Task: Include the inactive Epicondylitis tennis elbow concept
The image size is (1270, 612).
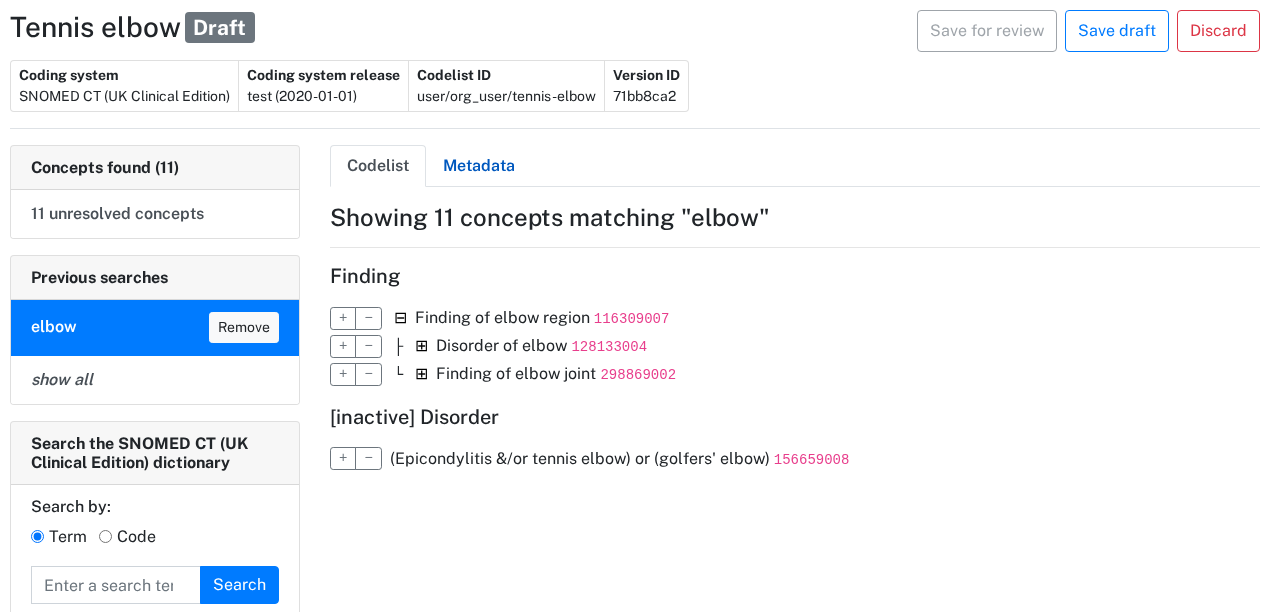Action: [343, 459]
